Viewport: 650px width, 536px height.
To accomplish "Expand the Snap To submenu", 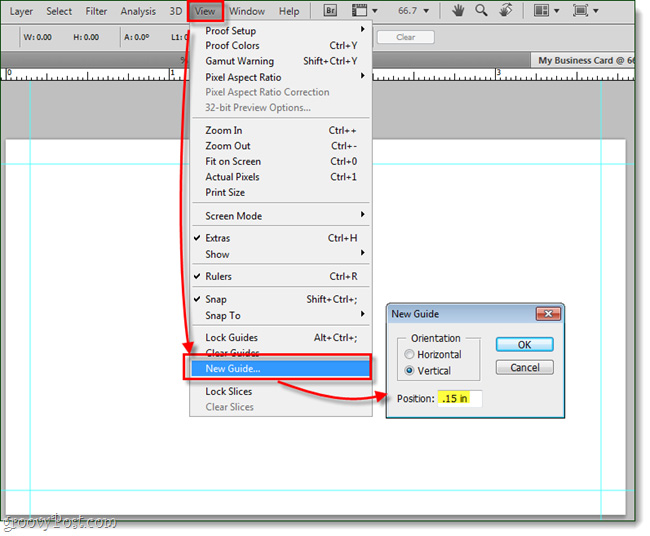I will [281, 315].
